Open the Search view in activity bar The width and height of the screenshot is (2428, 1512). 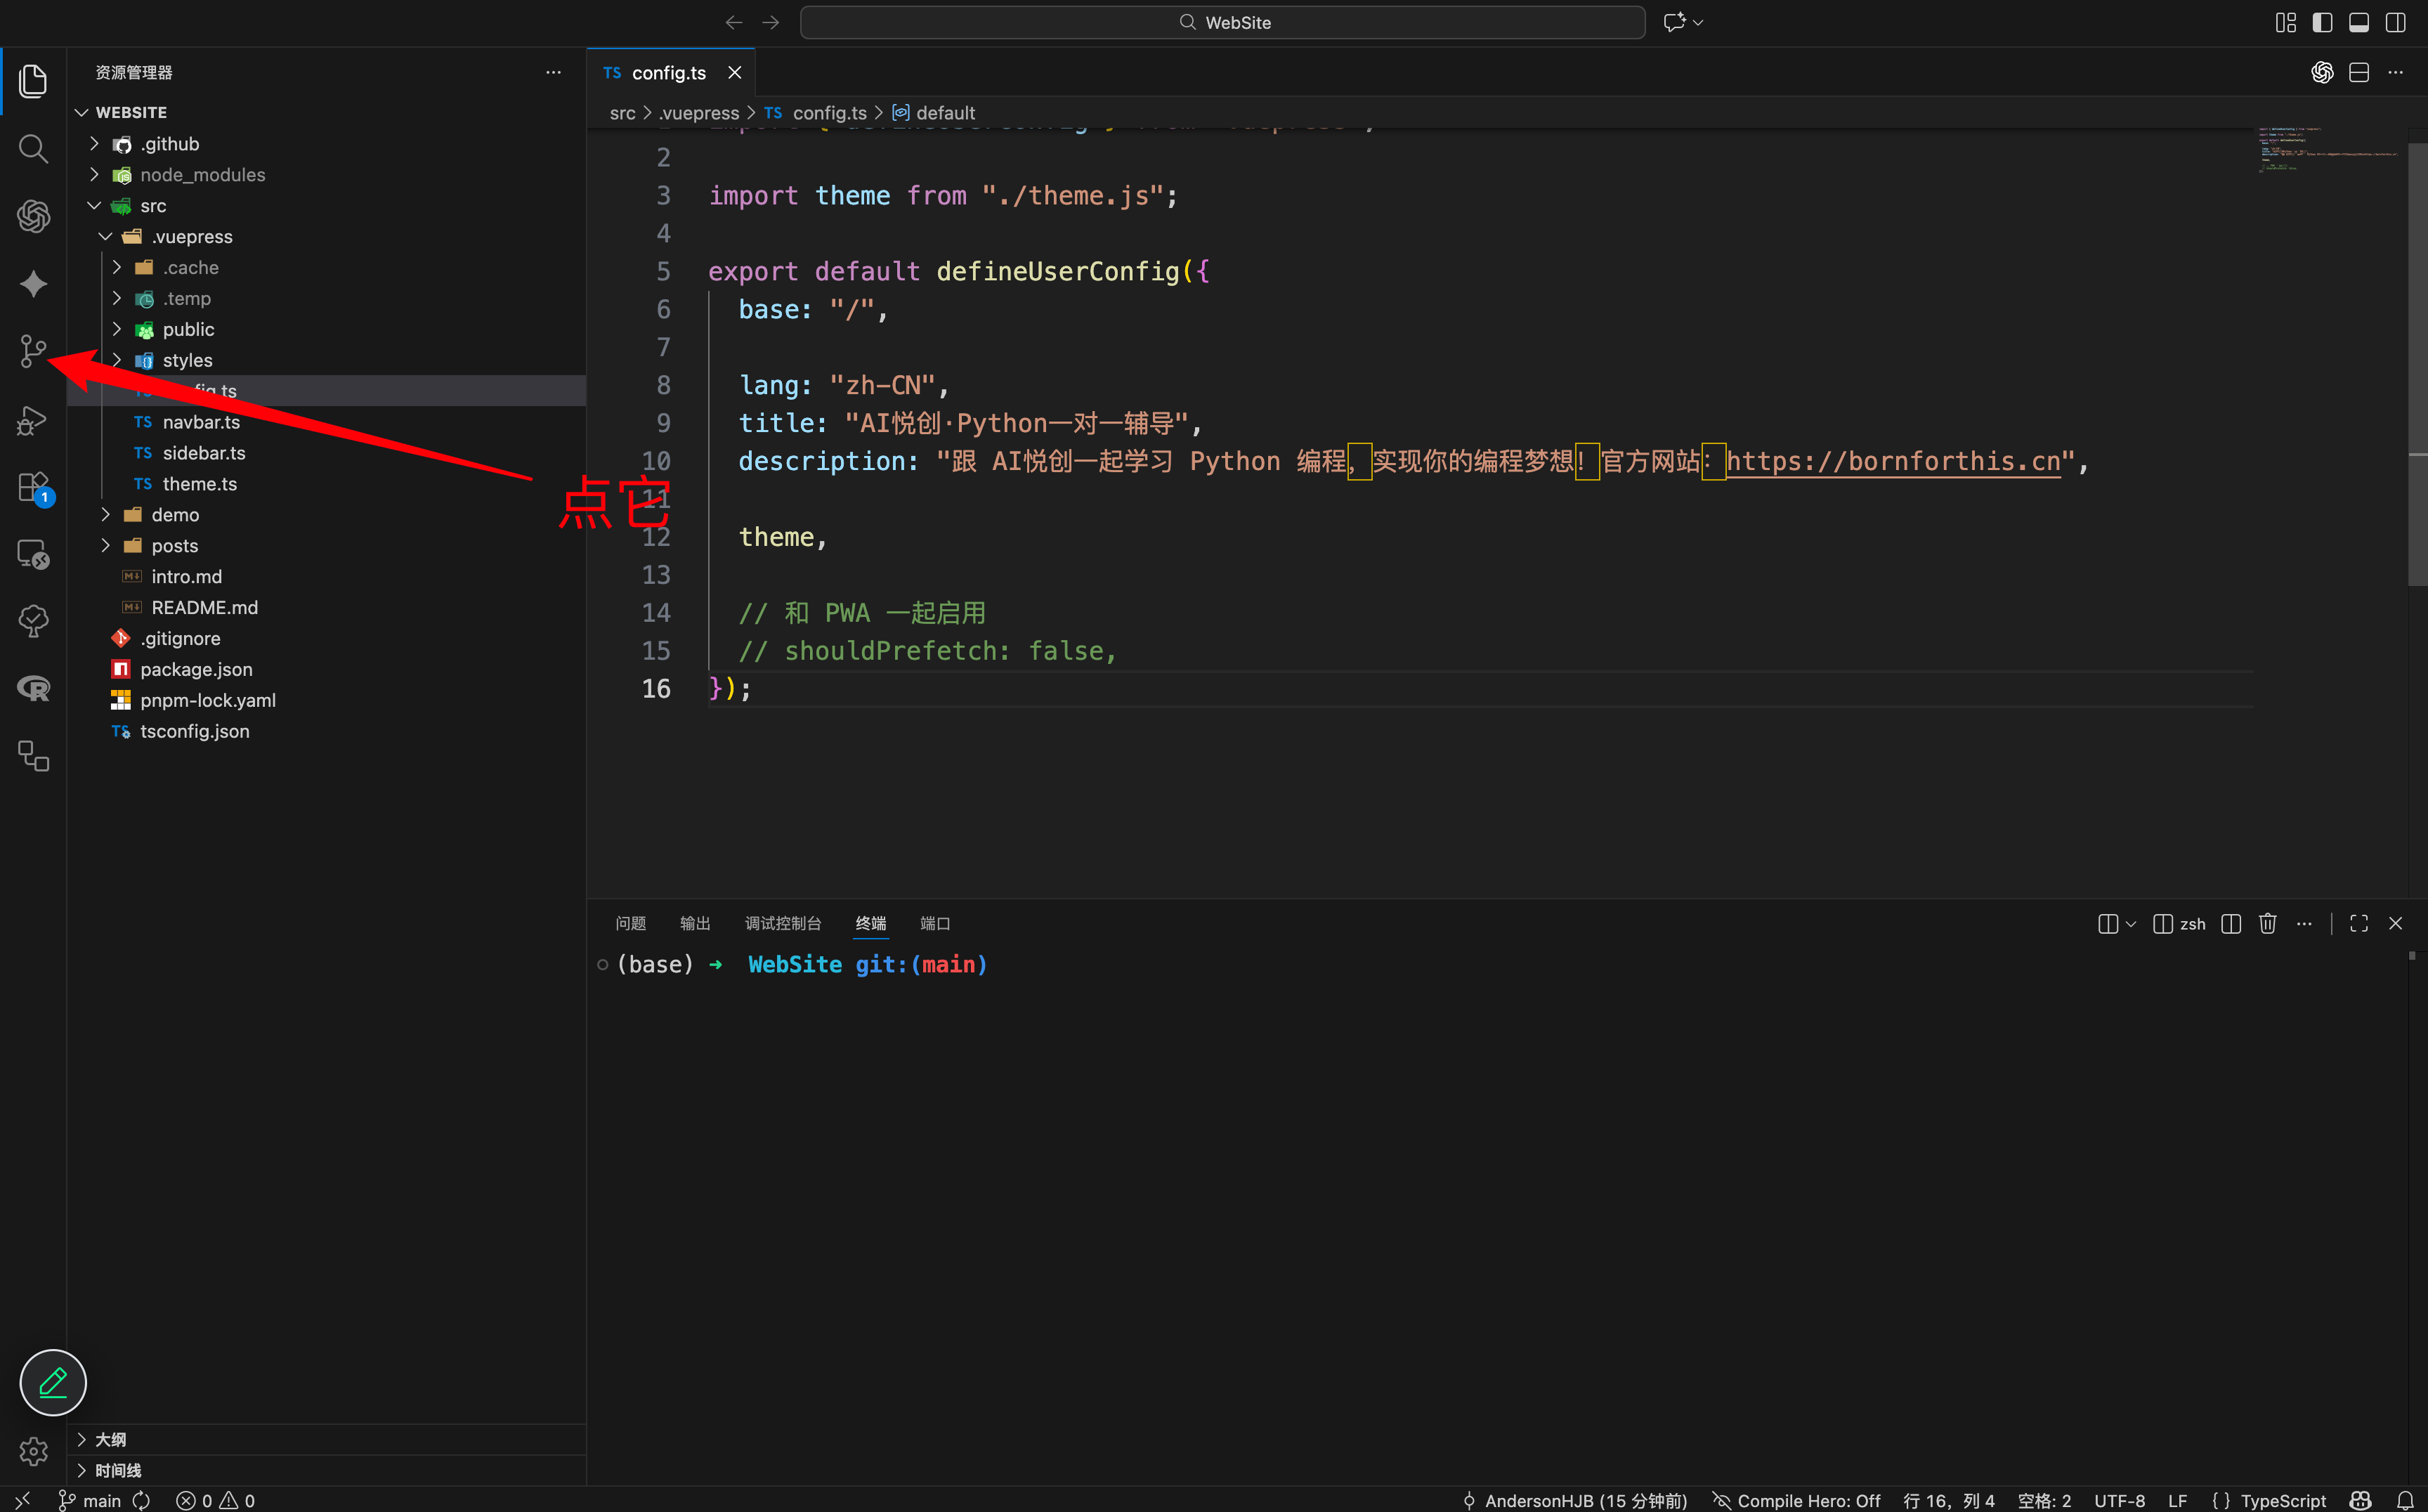[33, 149]
